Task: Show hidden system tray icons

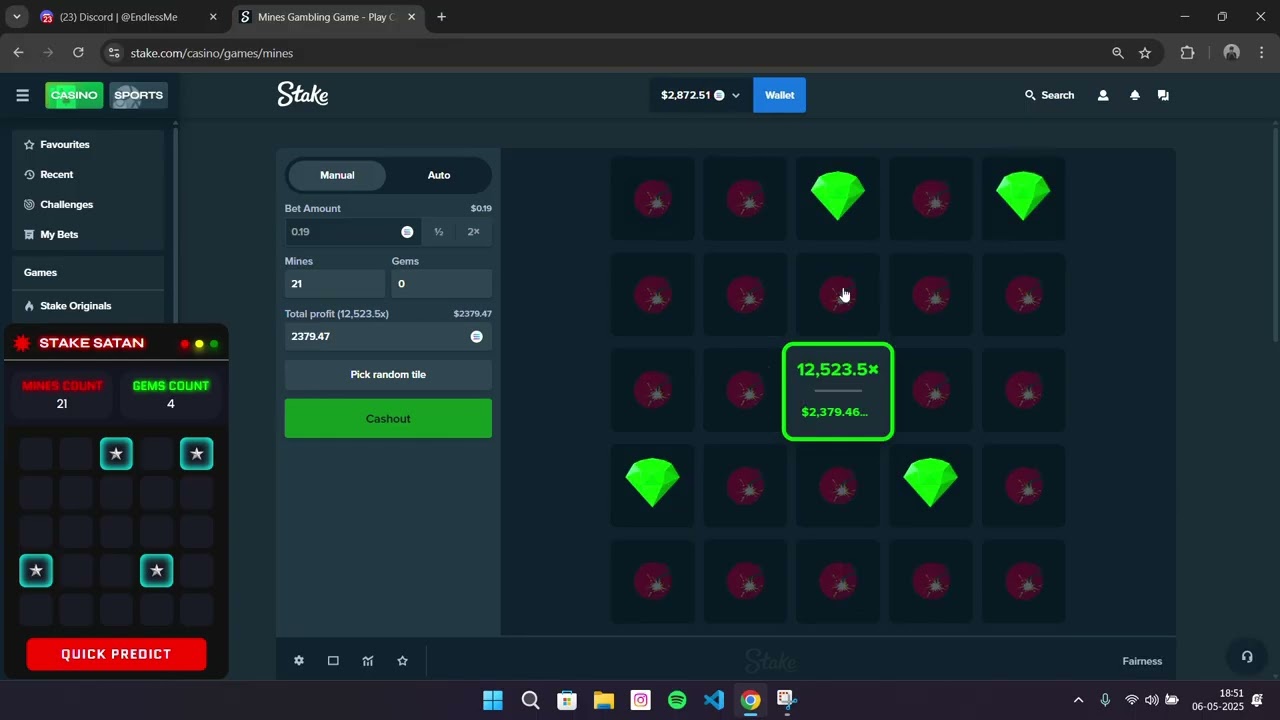Action: pos(1078,700)
